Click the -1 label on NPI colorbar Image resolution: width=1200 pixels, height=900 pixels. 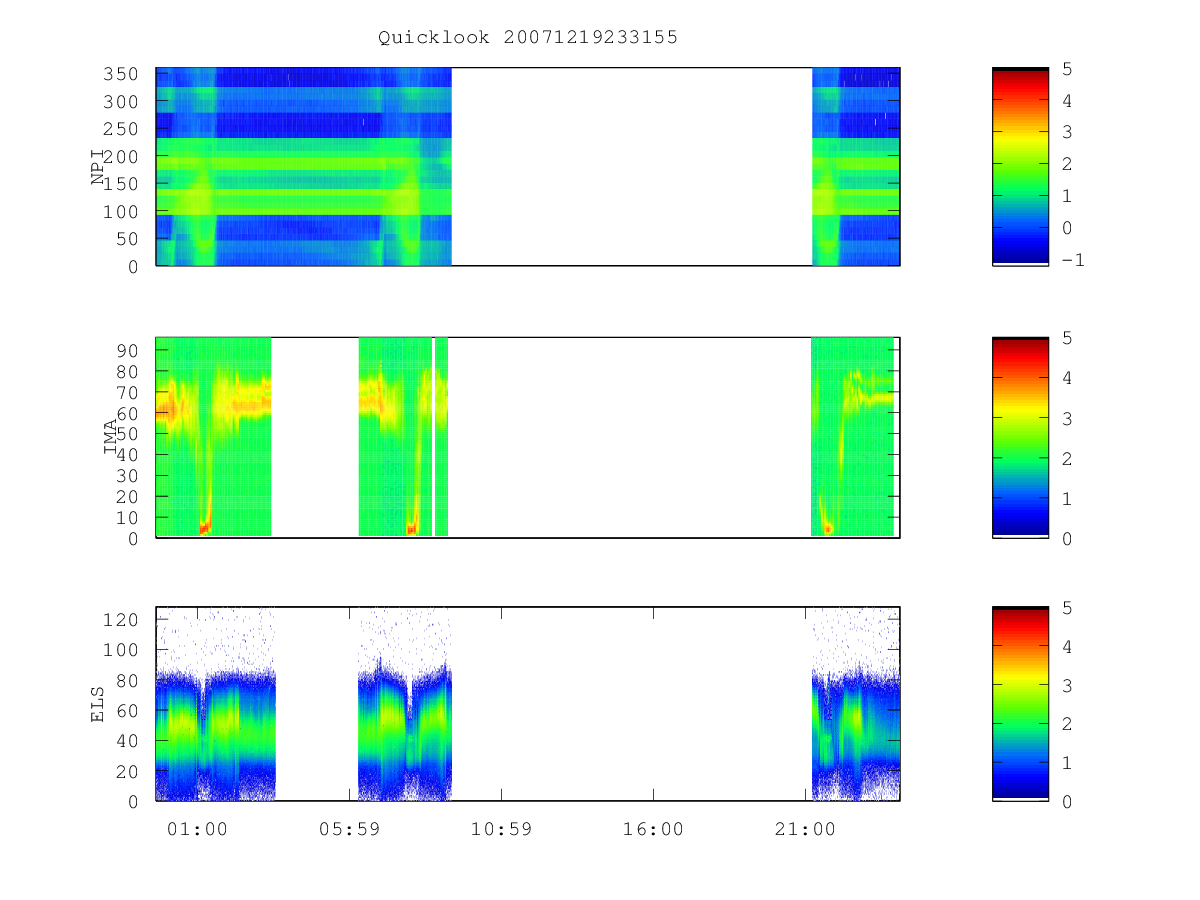pos(1071,260)
